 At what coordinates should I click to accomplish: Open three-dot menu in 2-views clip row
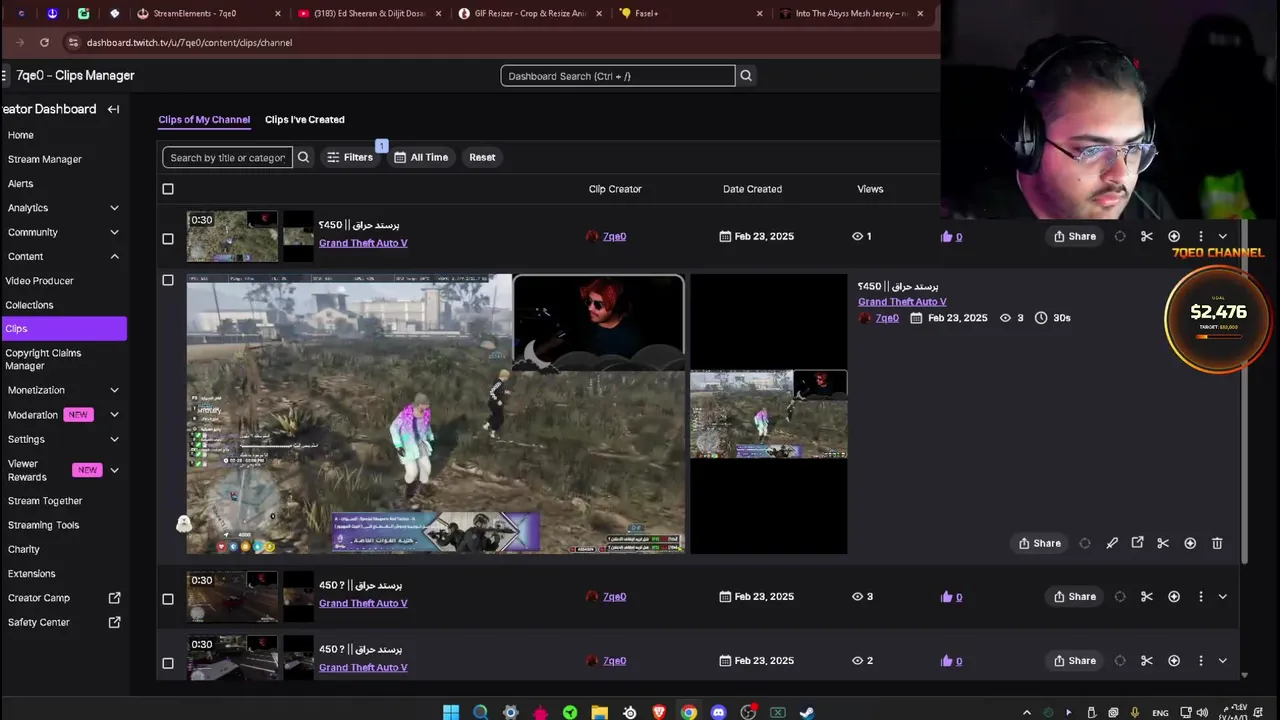(x=1201, y=661)
